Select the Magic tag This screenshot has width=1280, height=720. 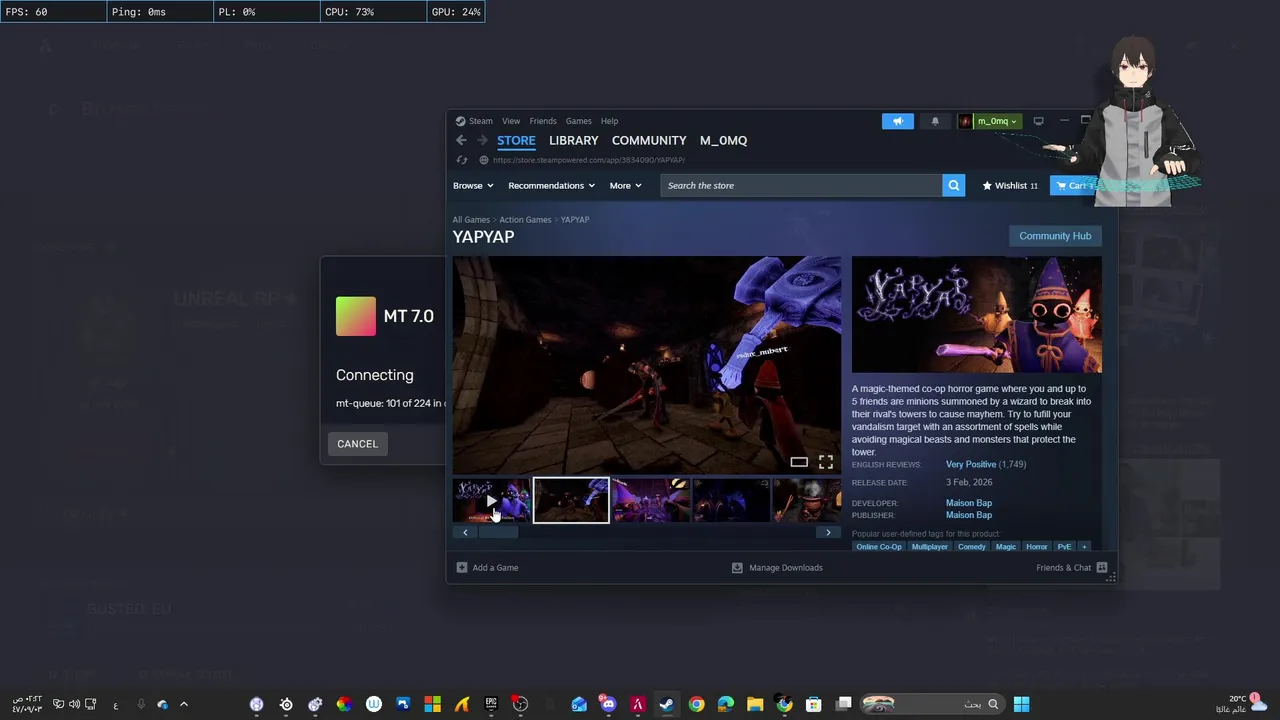[1006, 547]
